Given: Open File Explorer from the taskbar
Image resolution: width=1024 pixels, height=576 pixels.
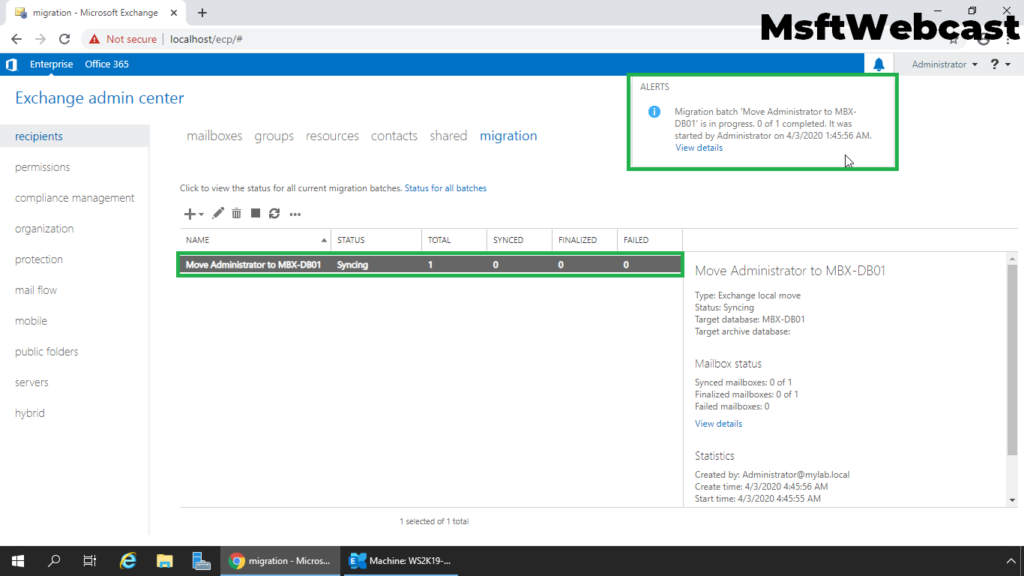Looking at the screenshot, I should coord(165,561).
